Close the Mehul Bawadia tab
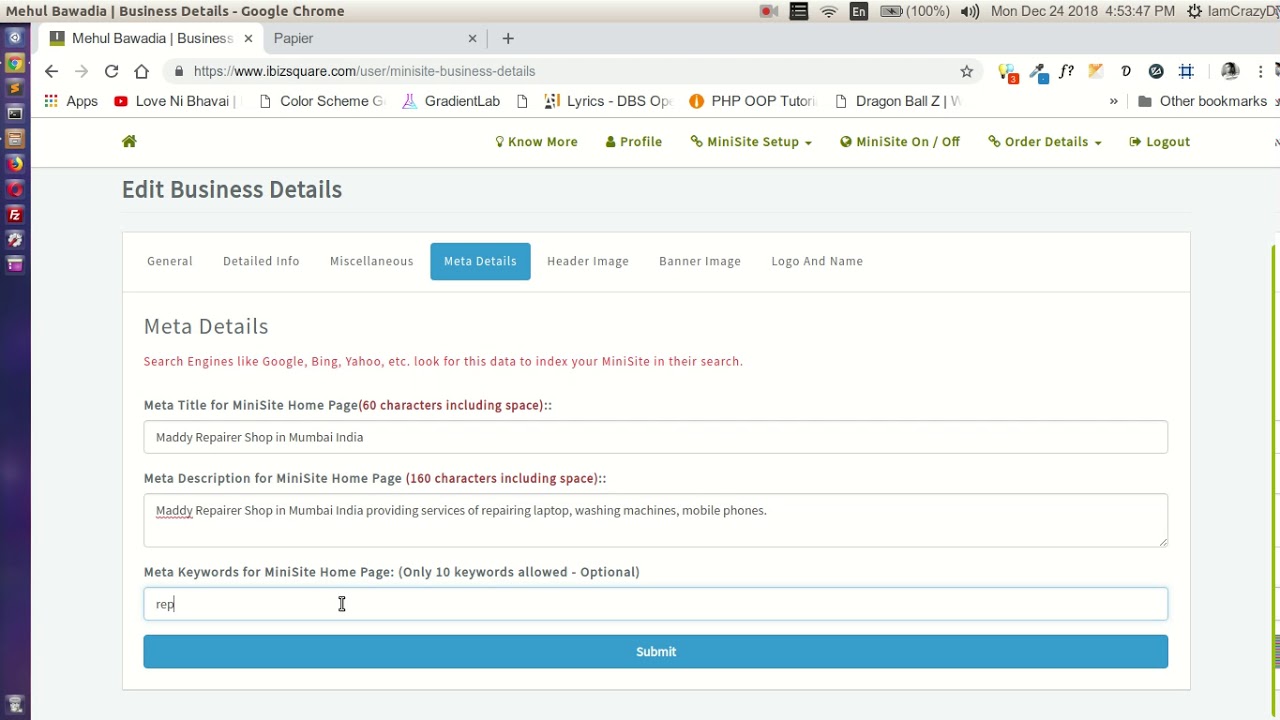The image size is (1280, 720). [x=248, y=38]
